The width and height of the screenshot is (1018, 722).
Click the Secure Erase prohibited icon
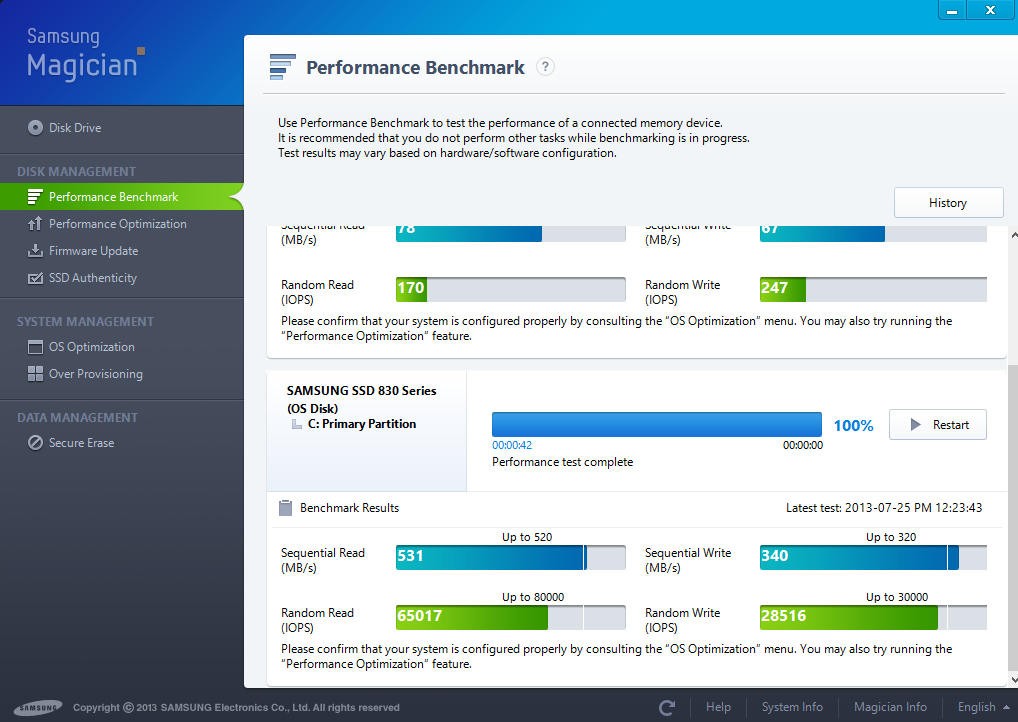point(35,443)
